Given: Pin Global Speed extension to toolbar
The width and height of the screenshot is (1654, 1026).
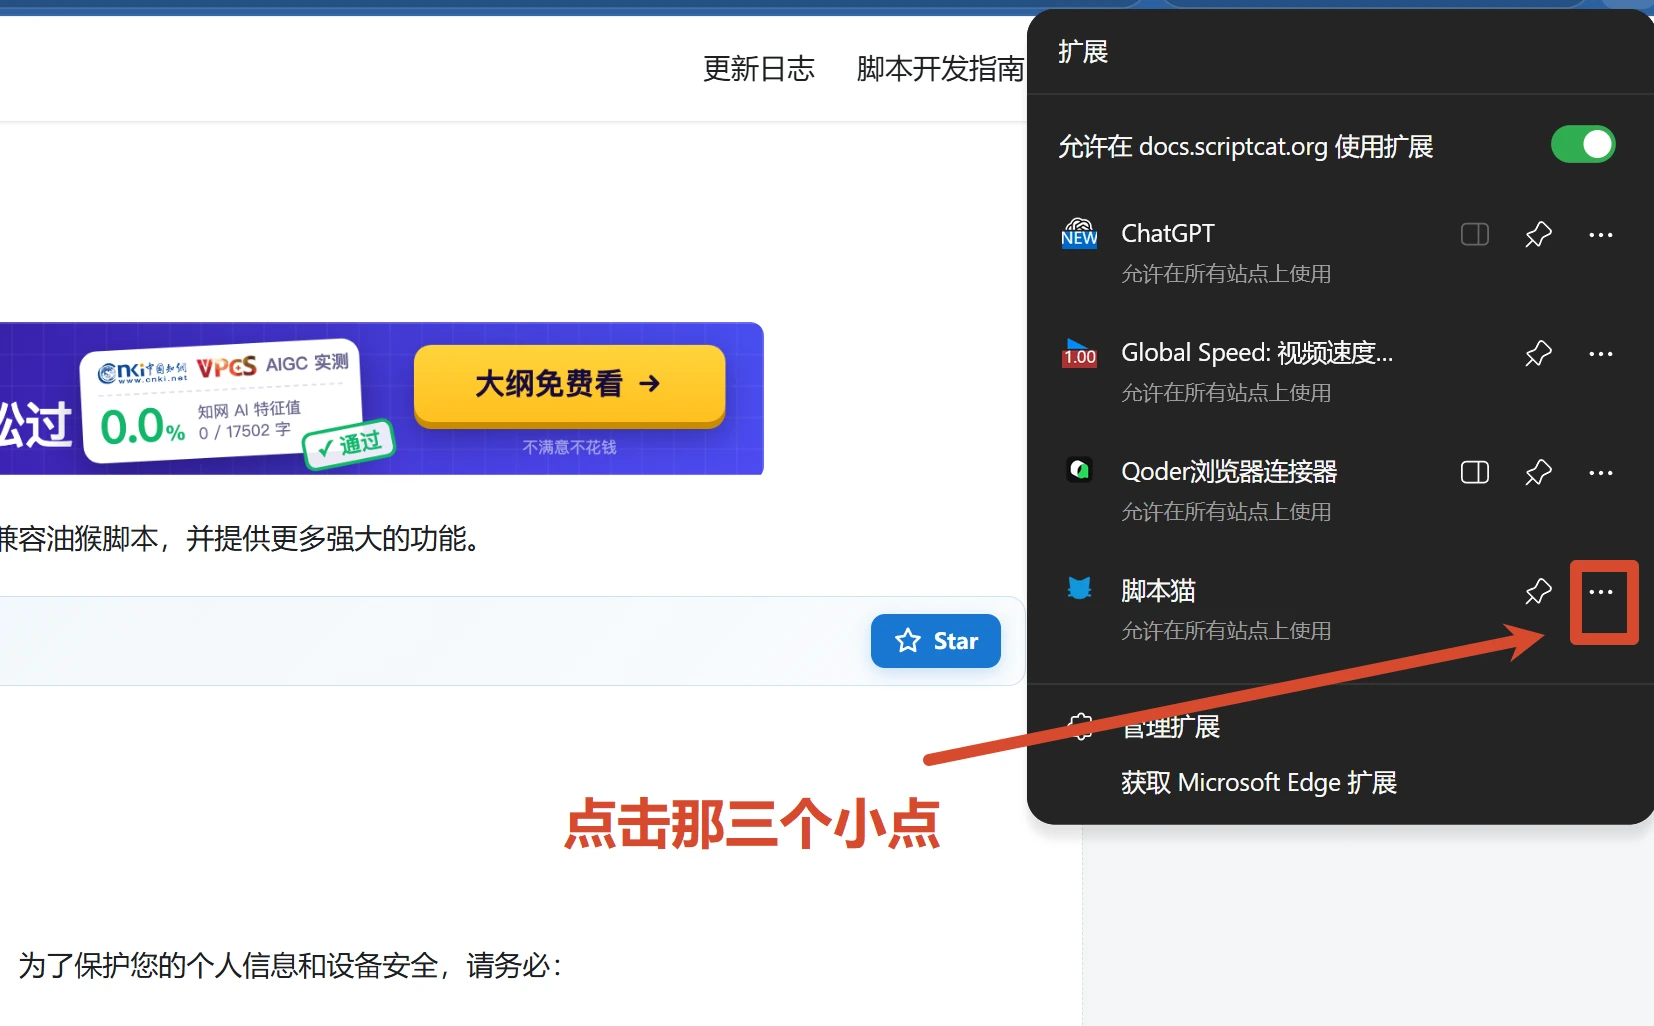Looking at the screenshot, I should 1538,354.
